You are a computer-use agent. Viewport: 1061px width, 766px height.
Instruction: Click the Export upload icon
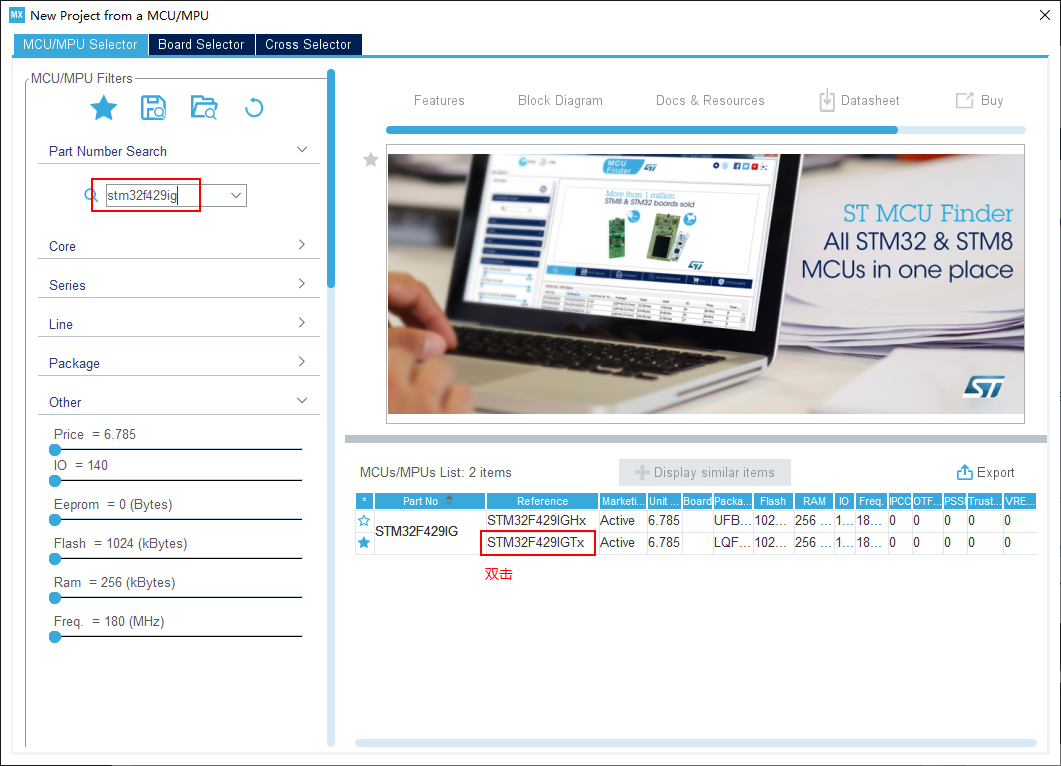point(964,472)
